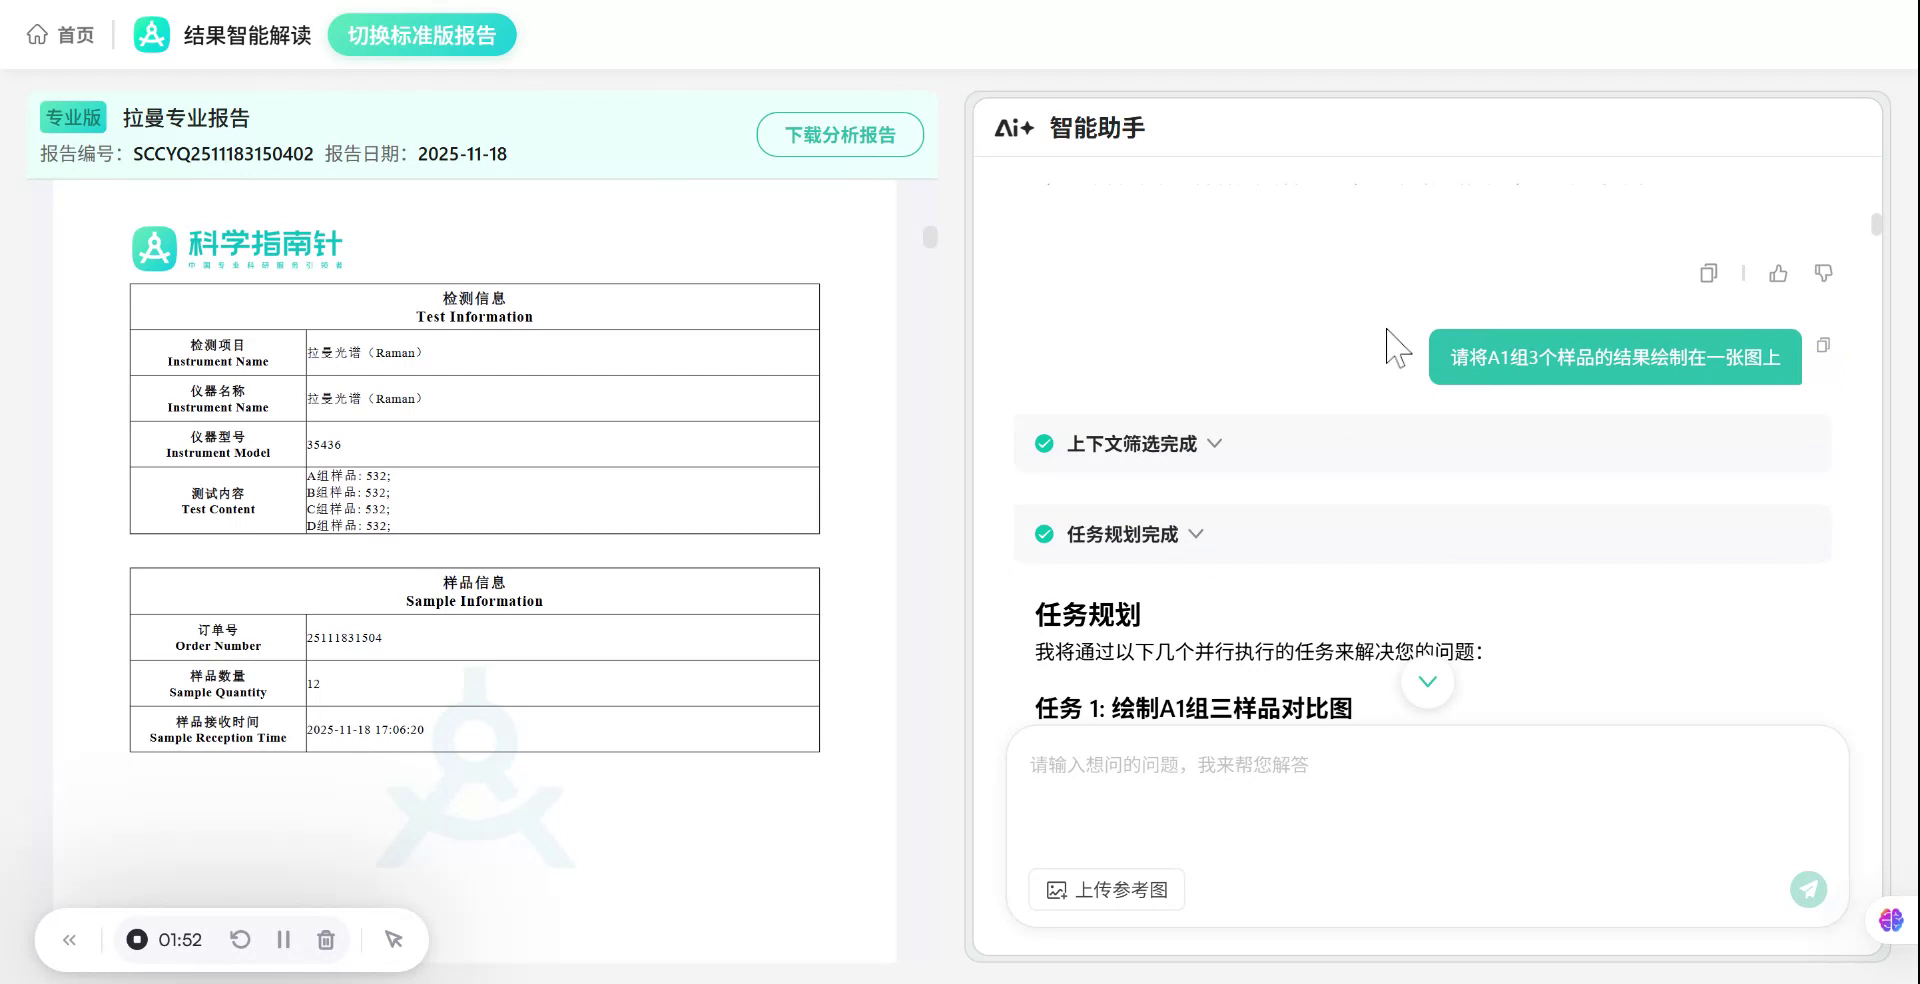Image resolution: width=1920 pixels, height=984 pixels.
Task: Click the 科学指南针 logo icon beside 结果智能解读
Action: point(151,33)
